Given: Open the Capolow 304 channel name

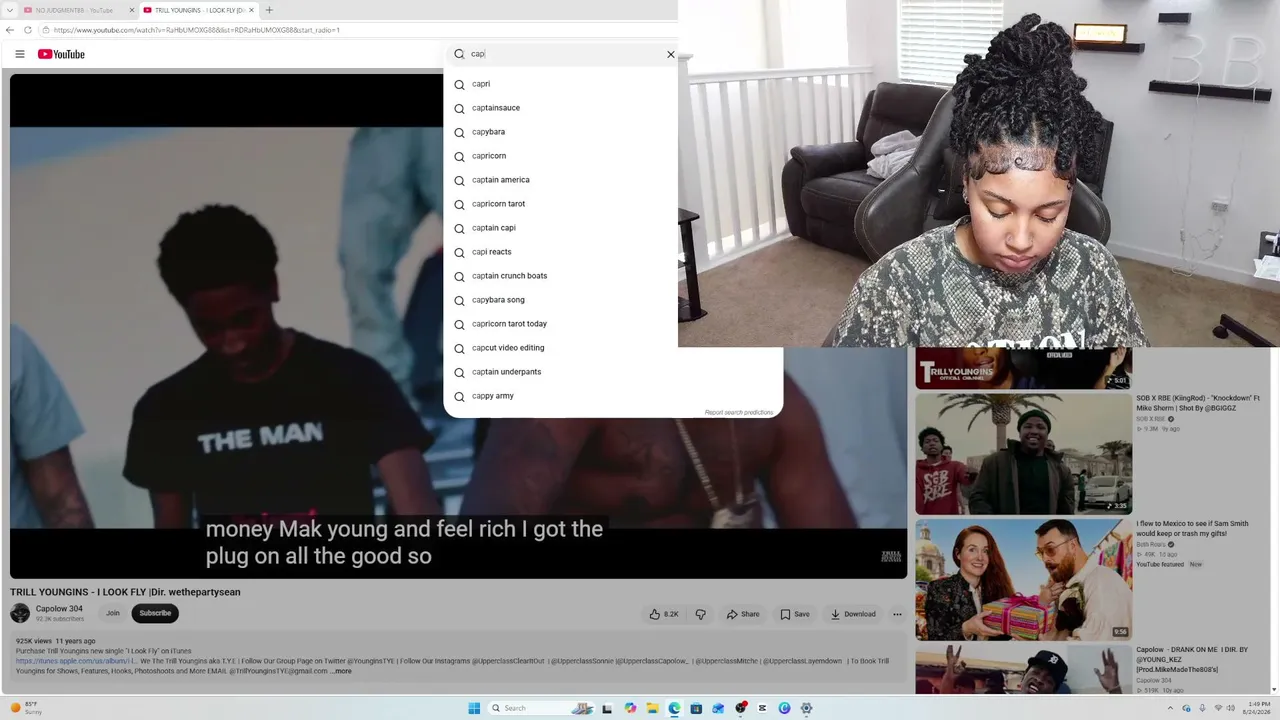Looking at the screenshot, I should (59, 609).
